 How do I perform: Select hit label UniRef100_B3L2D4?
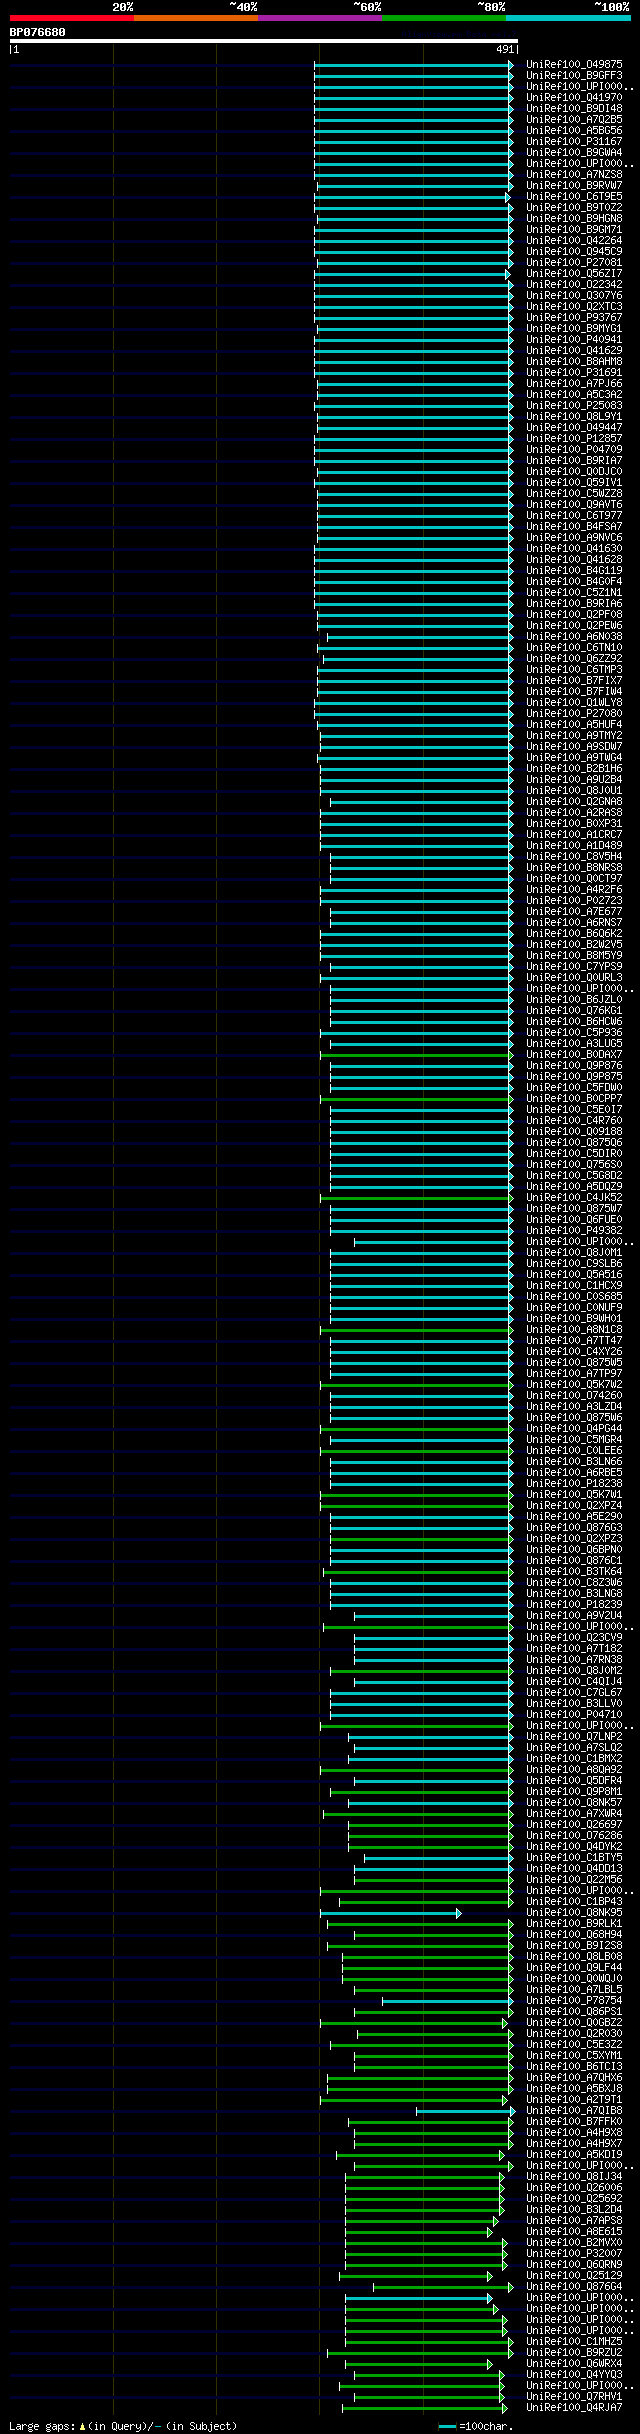click(x=574, y=2209)
